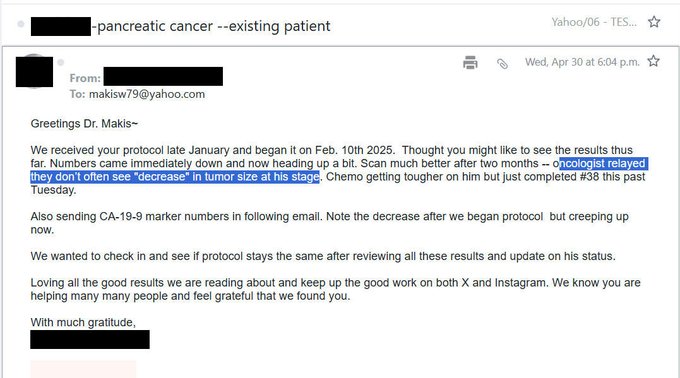Image resolution: width=680 pixels, height=378 pixels.
Task: Click recipient makisw79@yahoo.com address
Action: (147, 94)
